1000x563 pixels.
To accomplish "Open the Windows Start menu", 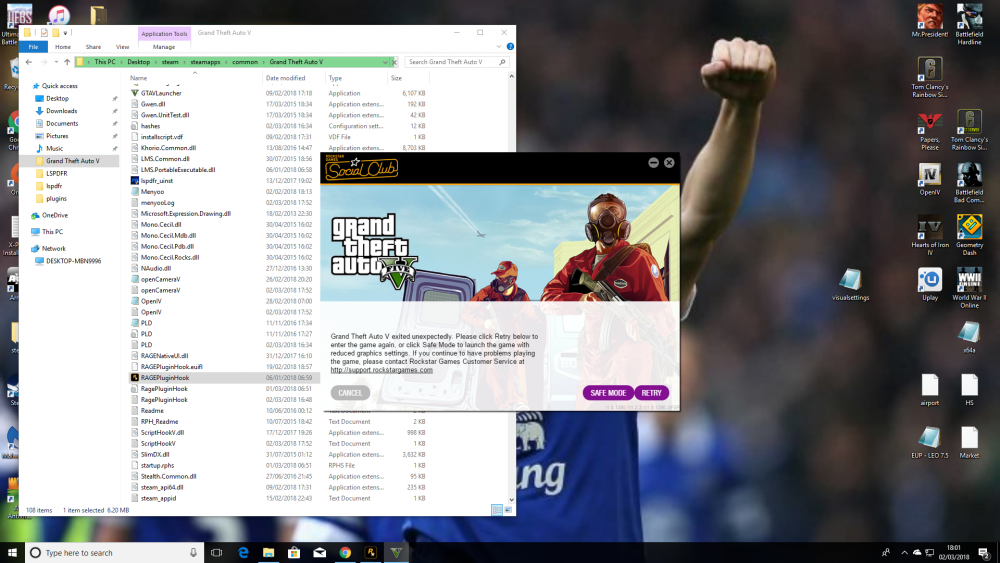I will point(11,553).
